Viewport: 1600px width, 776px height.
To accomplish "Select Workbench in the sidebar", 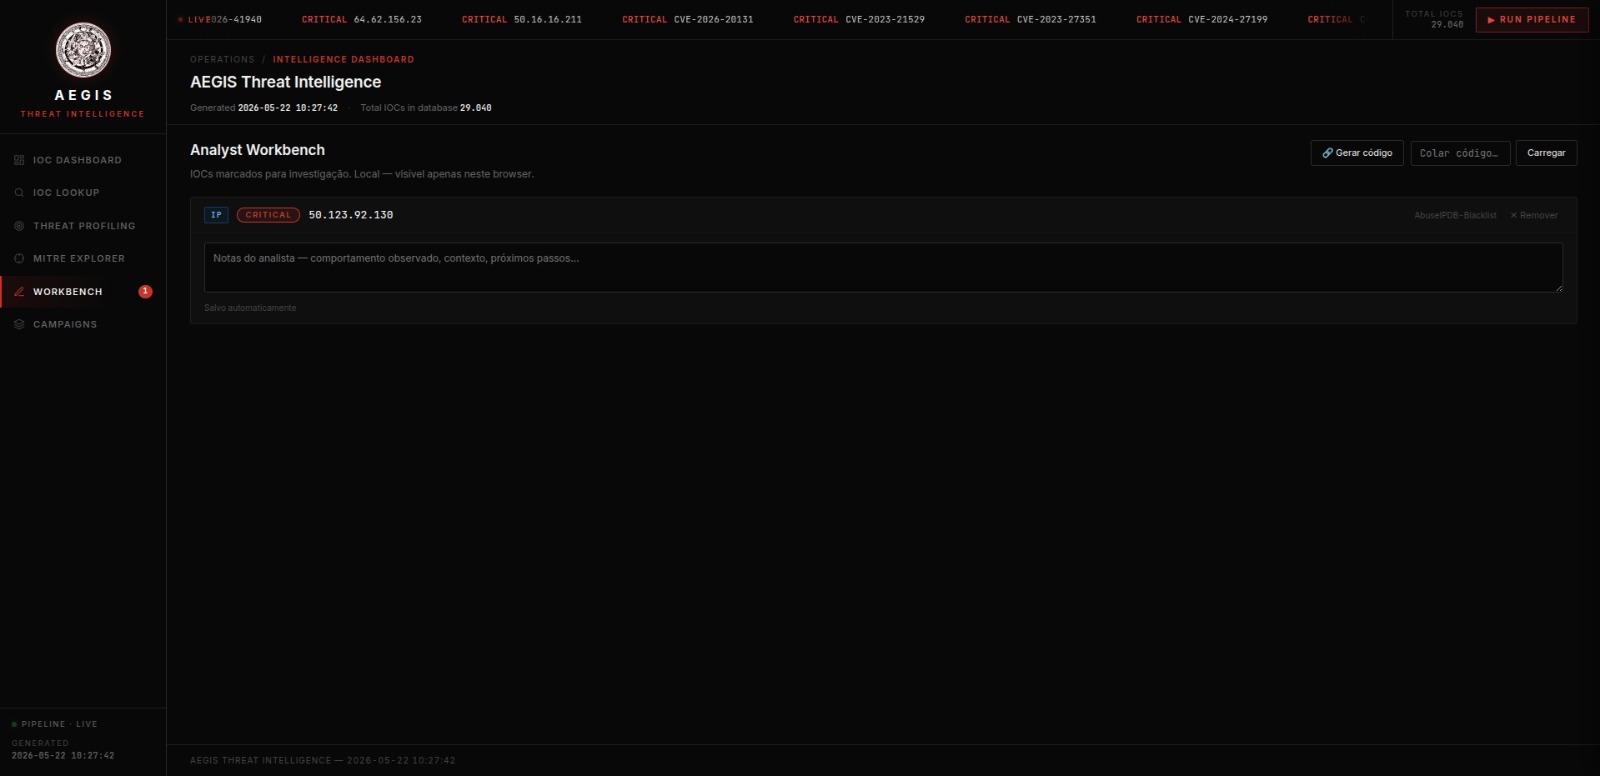I will pyautogui.click(x=83, y=292).
